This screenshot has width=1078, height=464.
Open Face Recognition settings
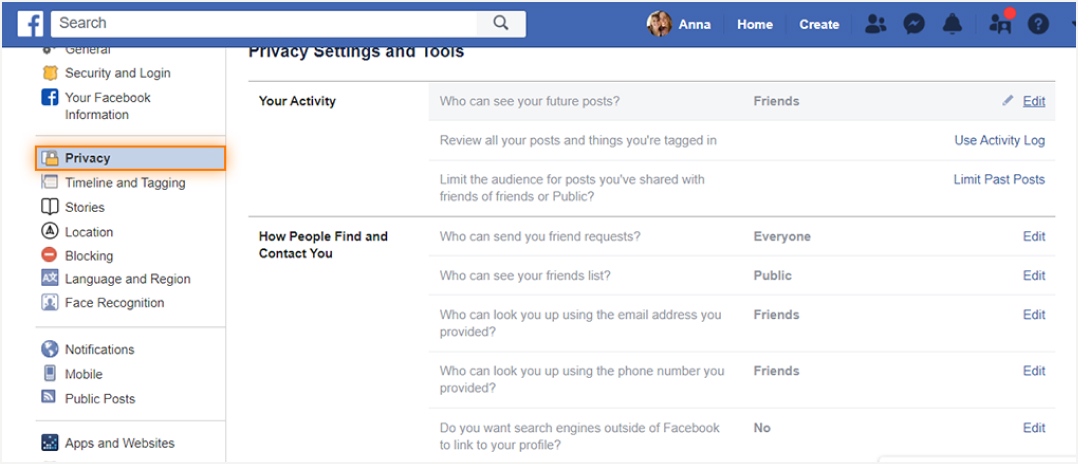(x=115, y=302)
